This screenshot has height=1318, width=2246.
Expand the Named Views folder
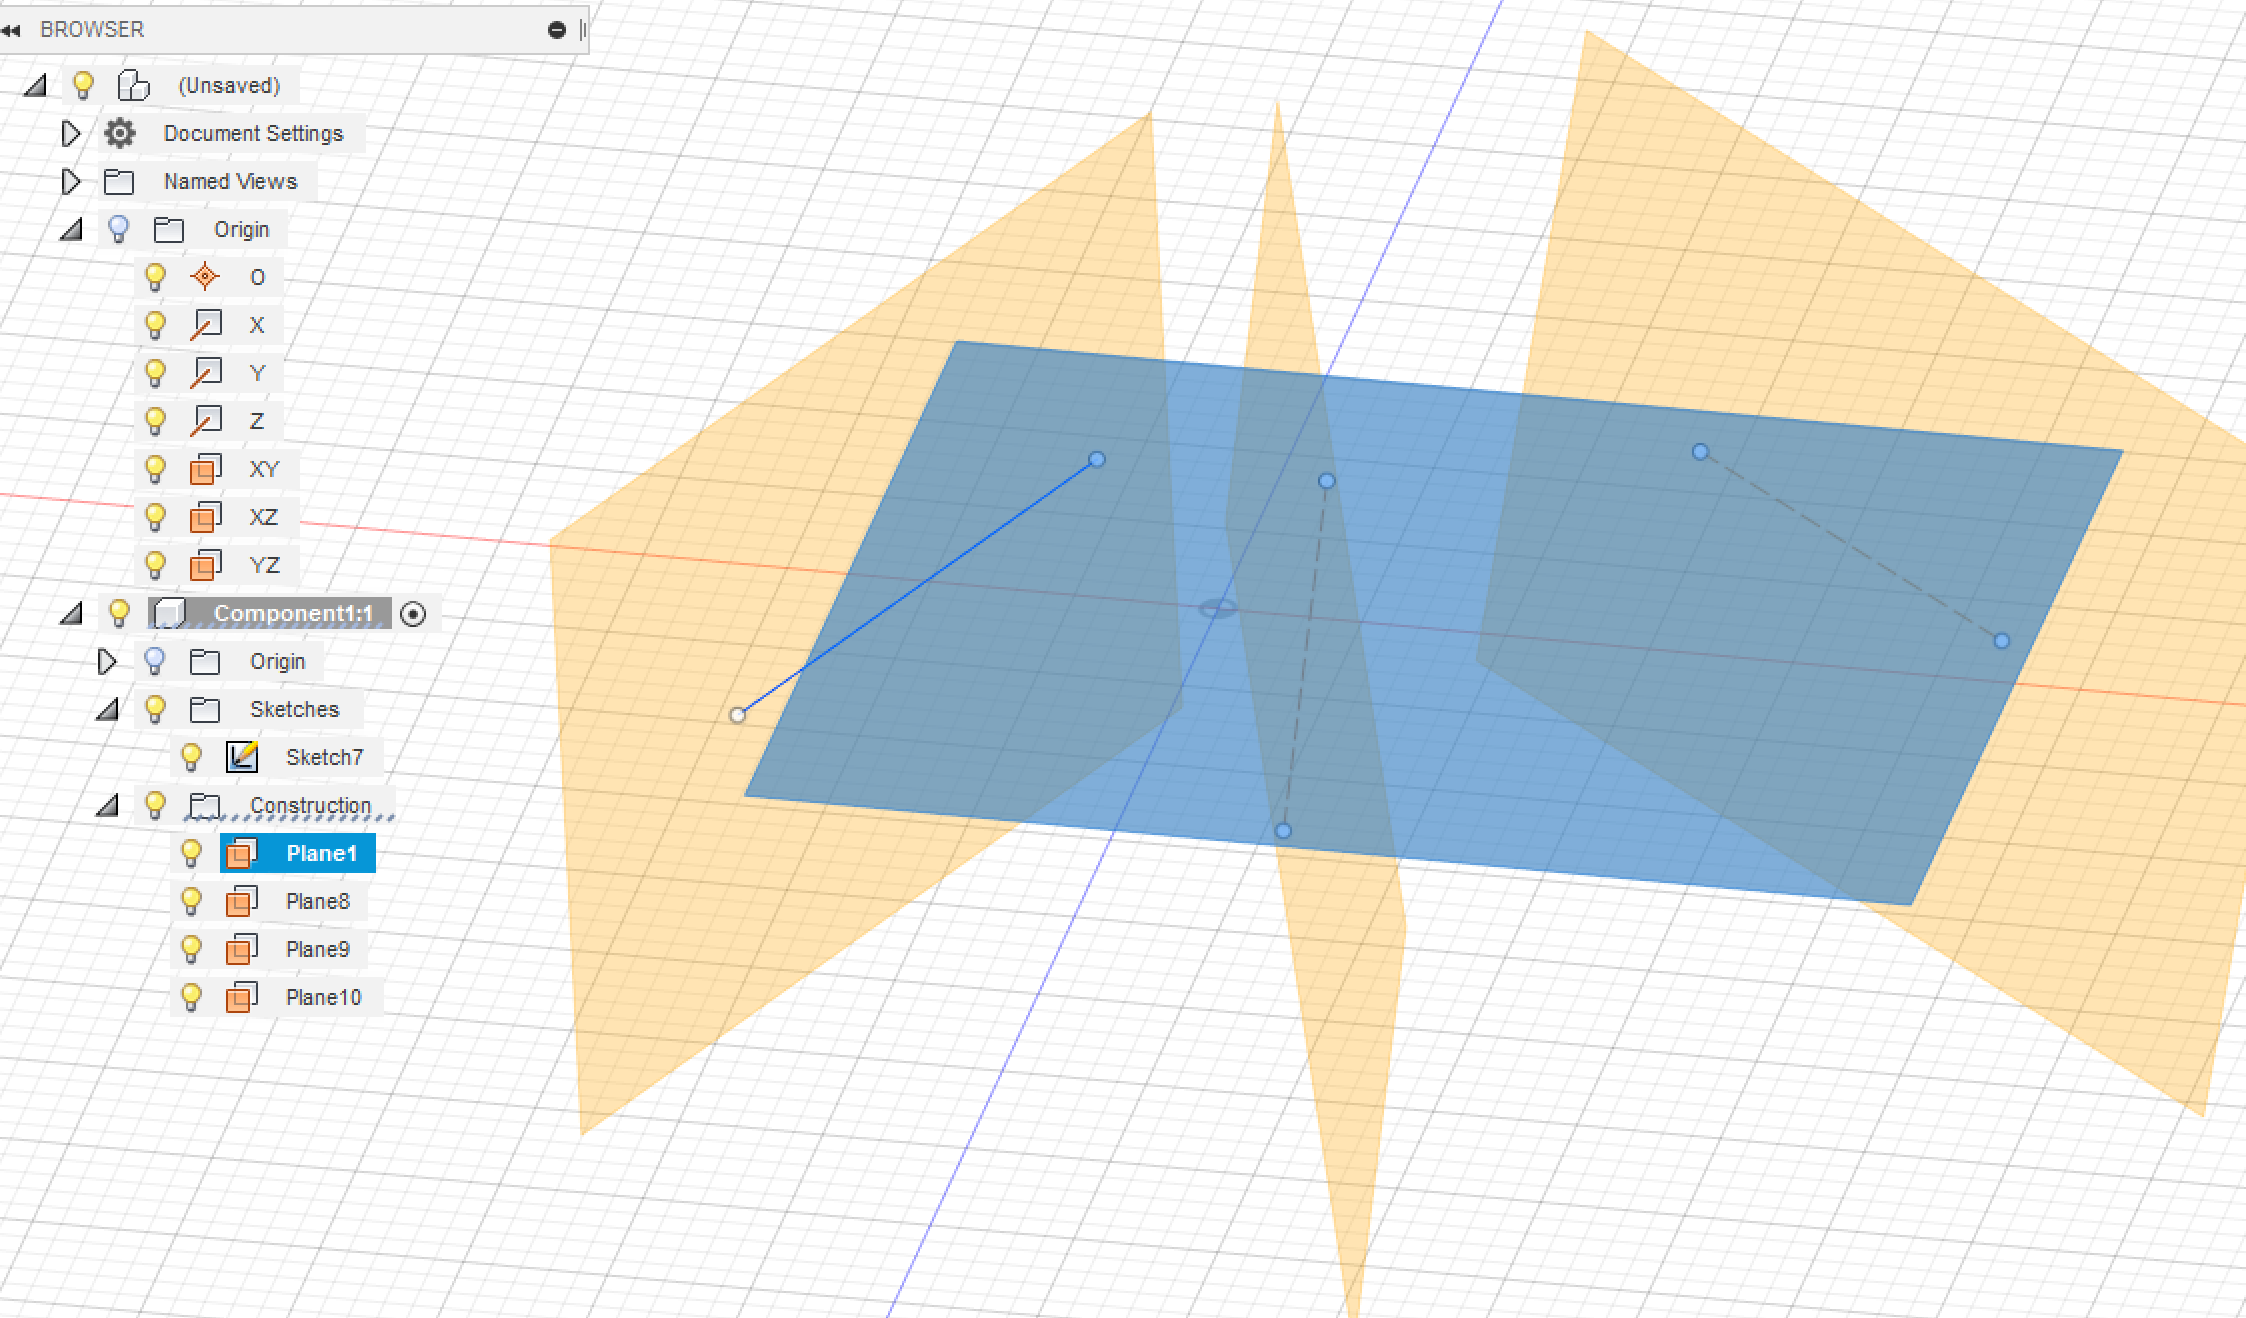pyautogui.click(x=70, y=181)
